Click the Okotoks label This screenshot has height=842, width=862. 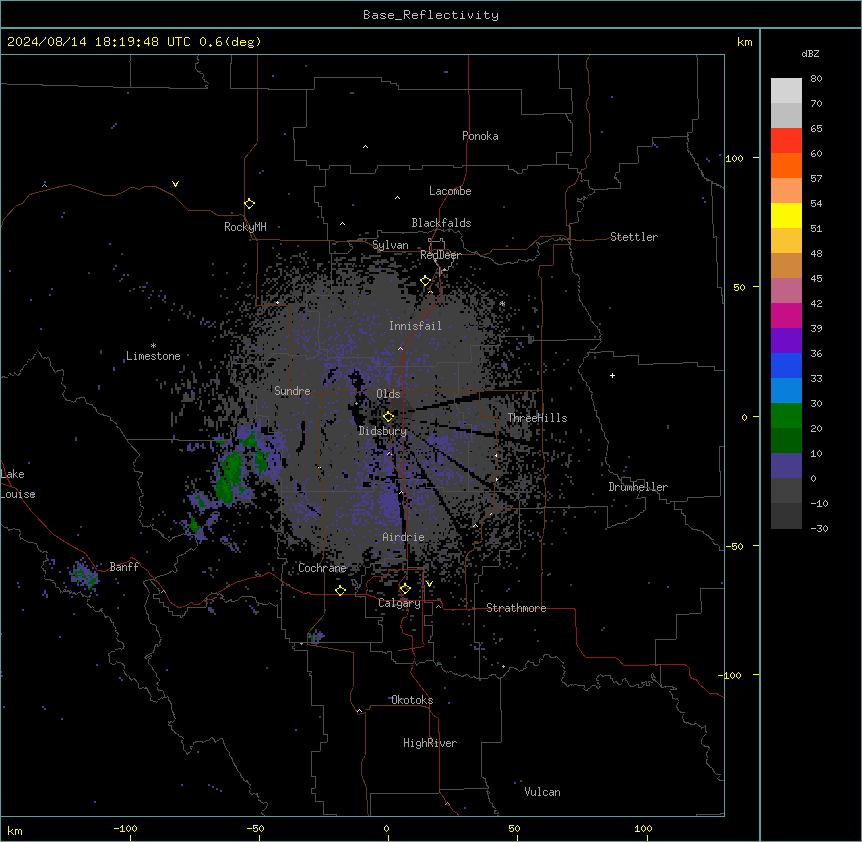(412, 700)
